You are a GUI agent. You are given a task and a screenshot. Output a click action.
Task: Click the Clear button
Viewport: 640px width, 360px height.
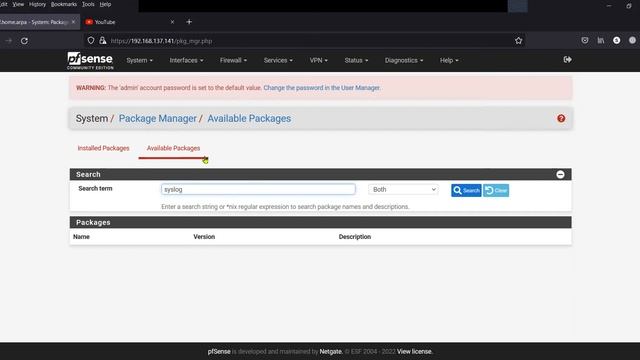(496, 190)
